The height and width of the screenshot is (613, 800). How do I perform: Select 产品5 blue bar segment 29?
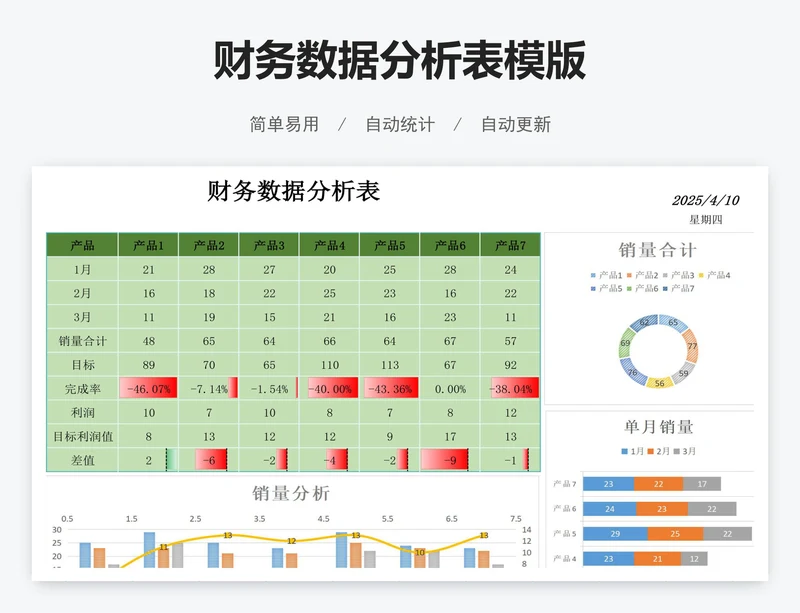[615, 534]
